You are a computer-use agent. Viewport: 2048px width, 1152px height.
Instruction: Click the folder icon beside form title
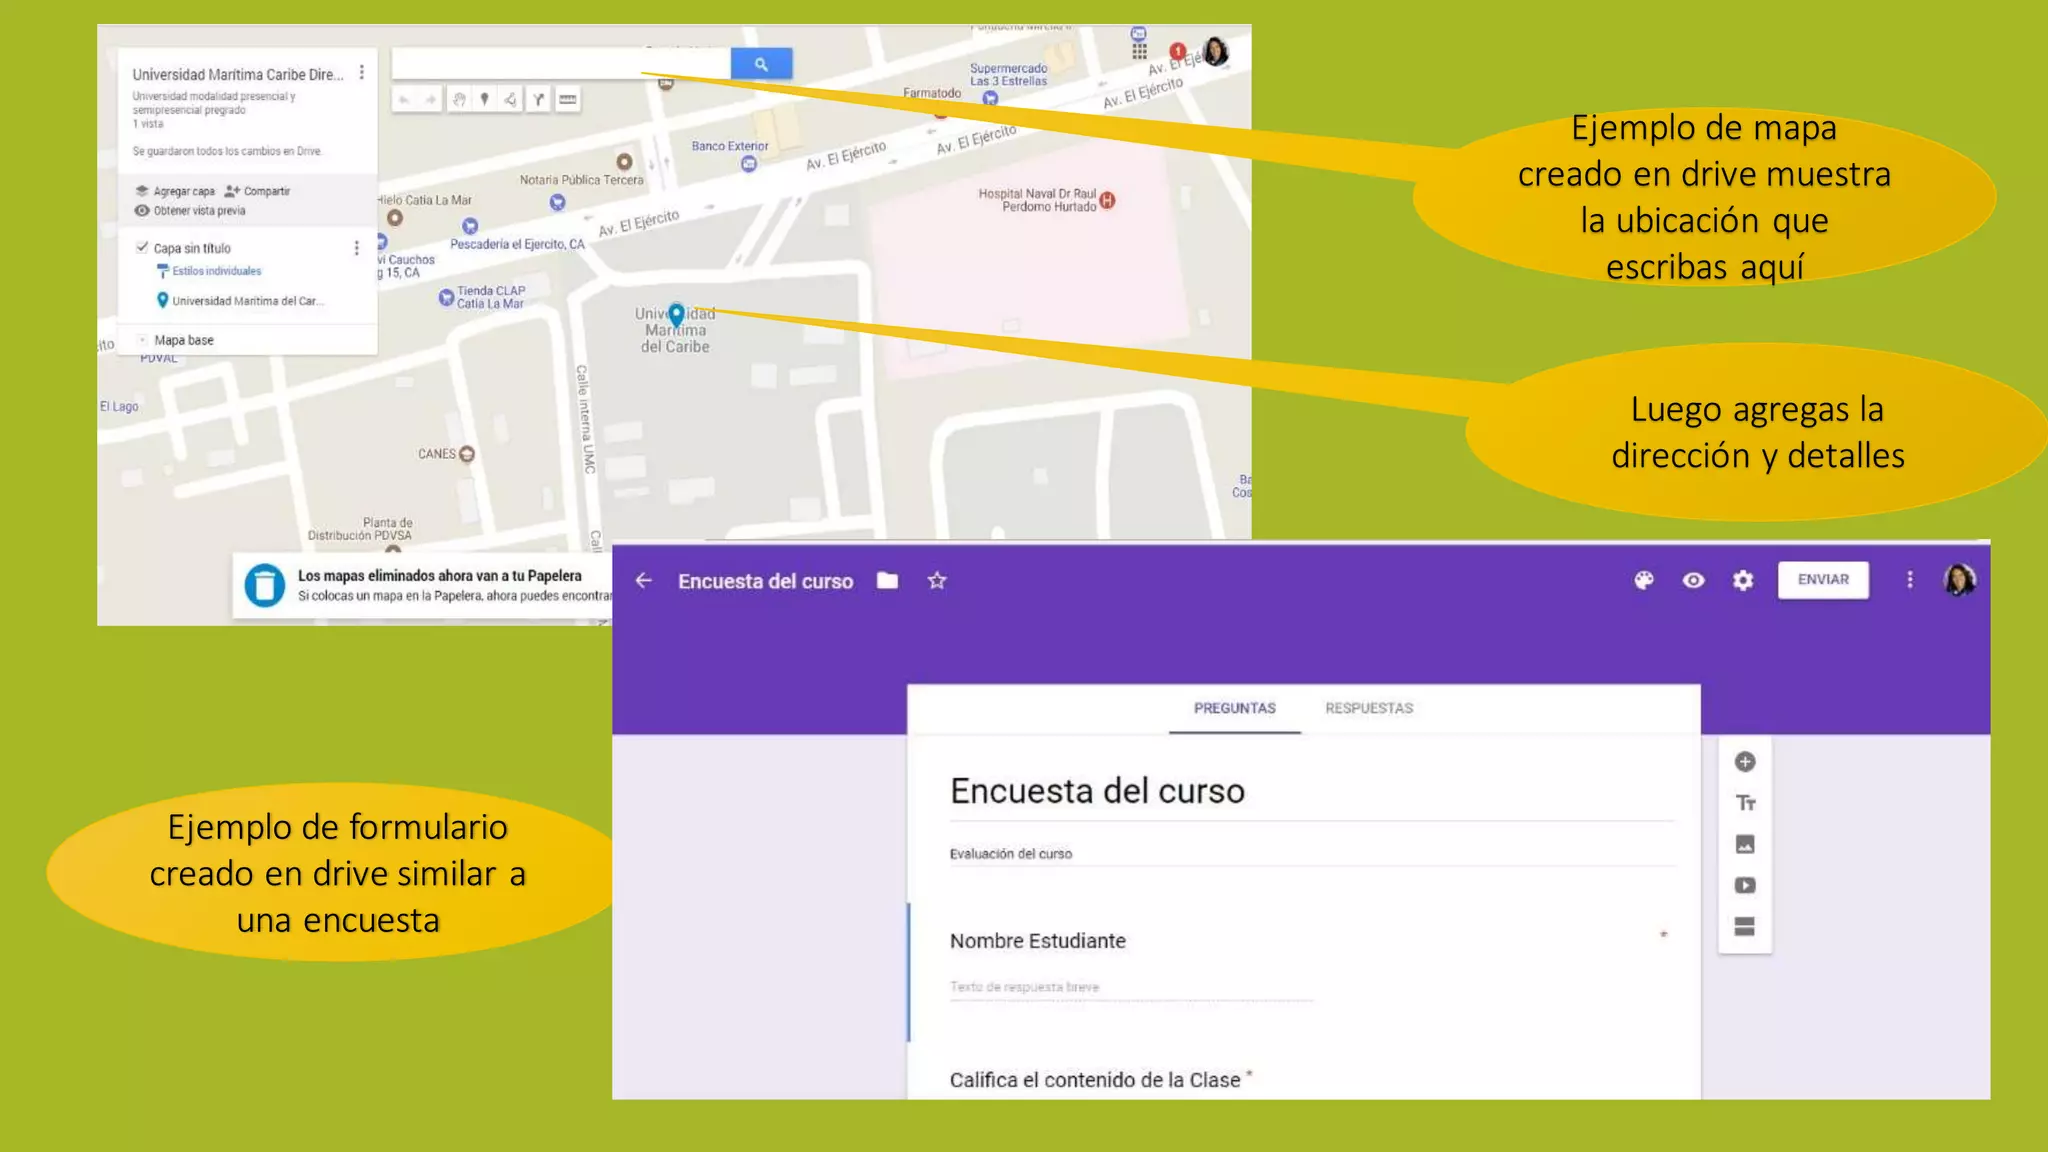click(887, 580)
